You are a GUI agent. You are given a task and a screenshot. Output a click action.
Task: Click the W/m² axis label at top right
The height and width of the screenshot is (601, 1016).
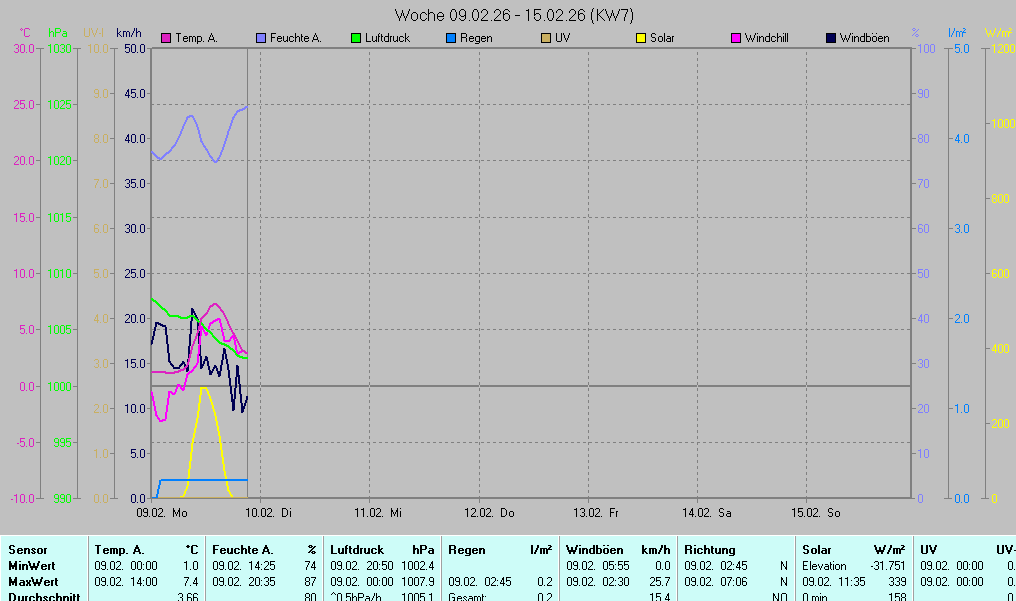999,33
